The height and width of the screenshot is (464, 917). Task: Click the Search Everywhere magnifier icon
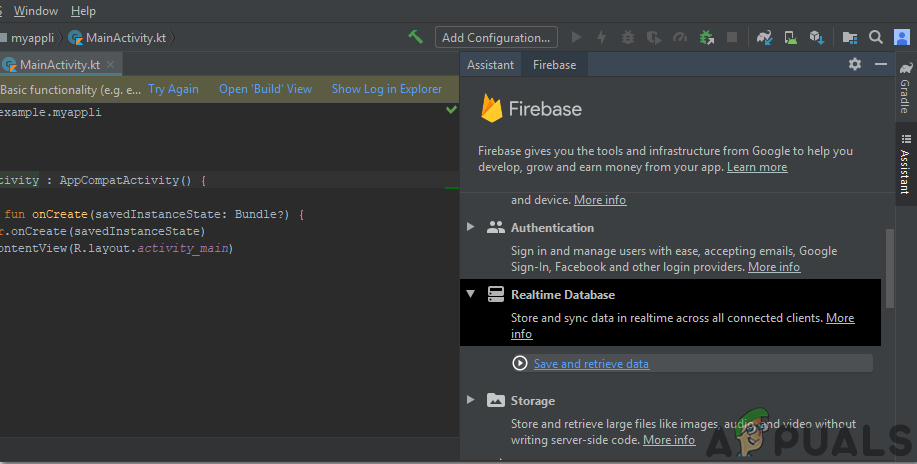(875, 37)
